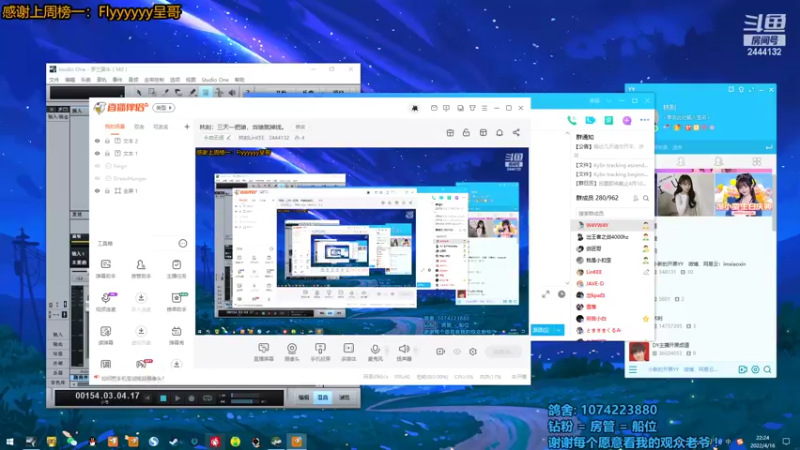The height and width of the screenshot is (450, 800).
Task: Open 视频连麦 tool
Action: click(106, 302)
